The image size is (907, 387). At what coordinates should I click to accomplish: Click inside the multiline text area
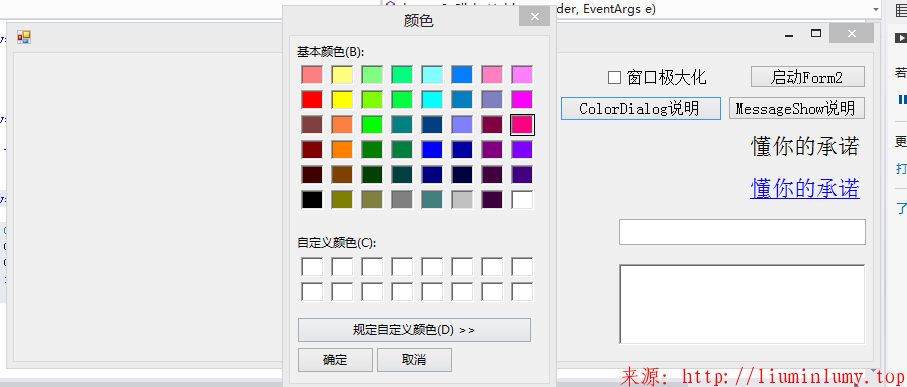(742, 304)
